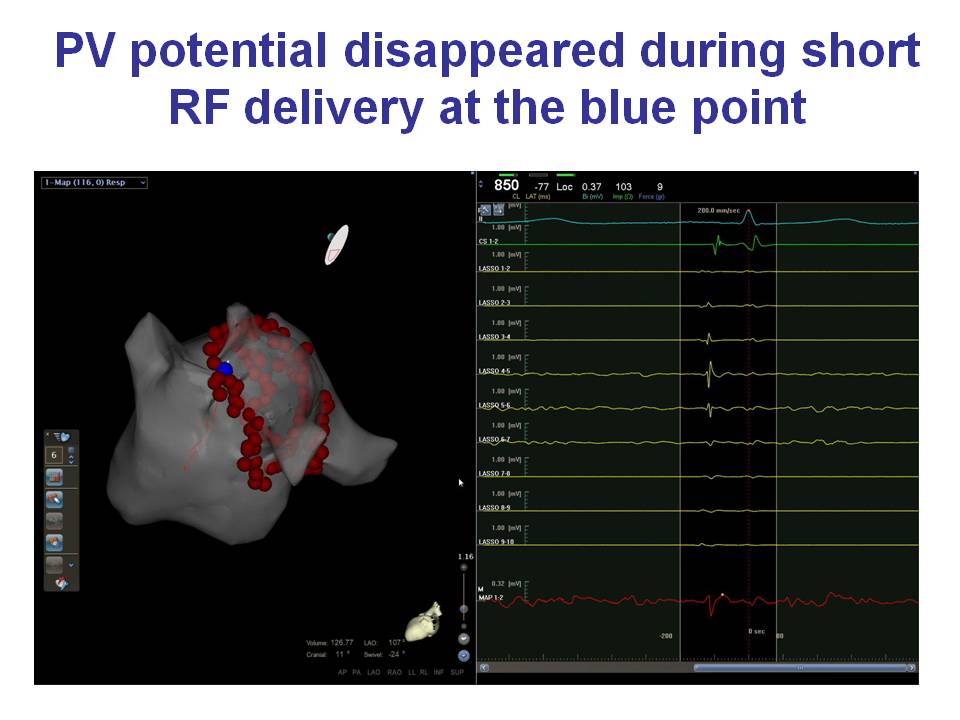The image size is (960, 720).
Task: Click the zoom slider handle under 1.16
Action: click(x=464, y=608)
